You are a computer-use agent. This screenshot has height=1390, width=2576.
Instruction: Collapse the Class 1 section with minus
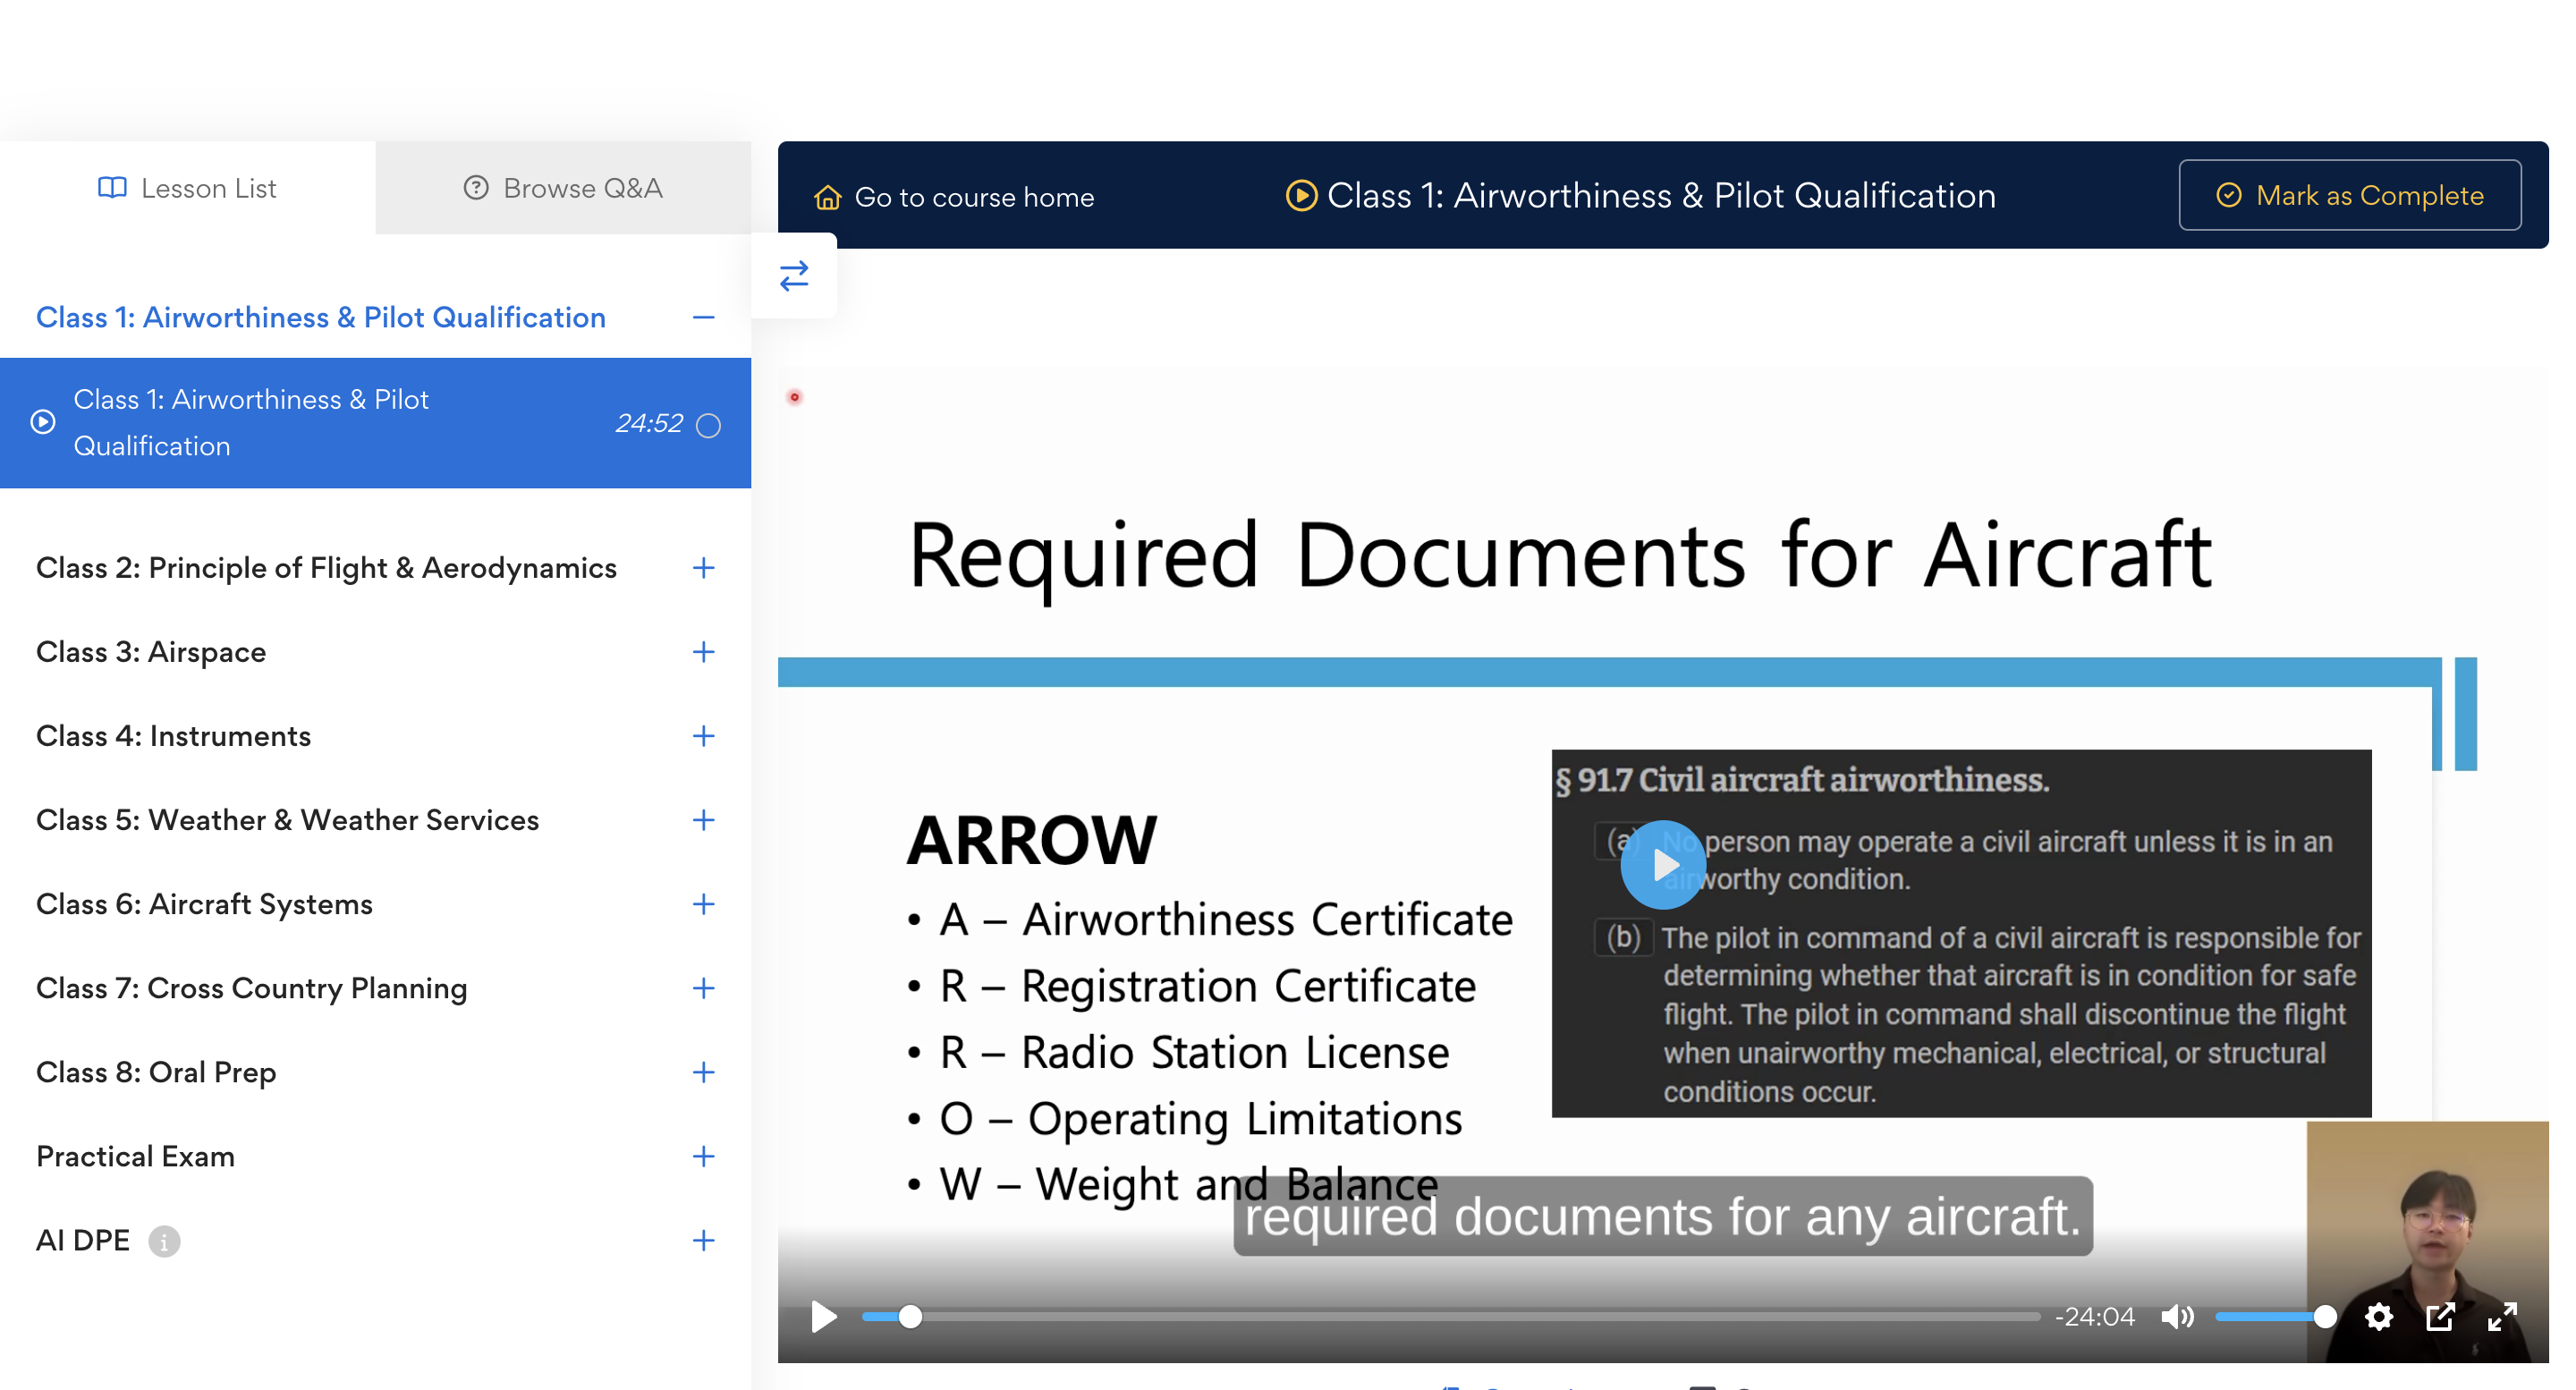[703, 318]
